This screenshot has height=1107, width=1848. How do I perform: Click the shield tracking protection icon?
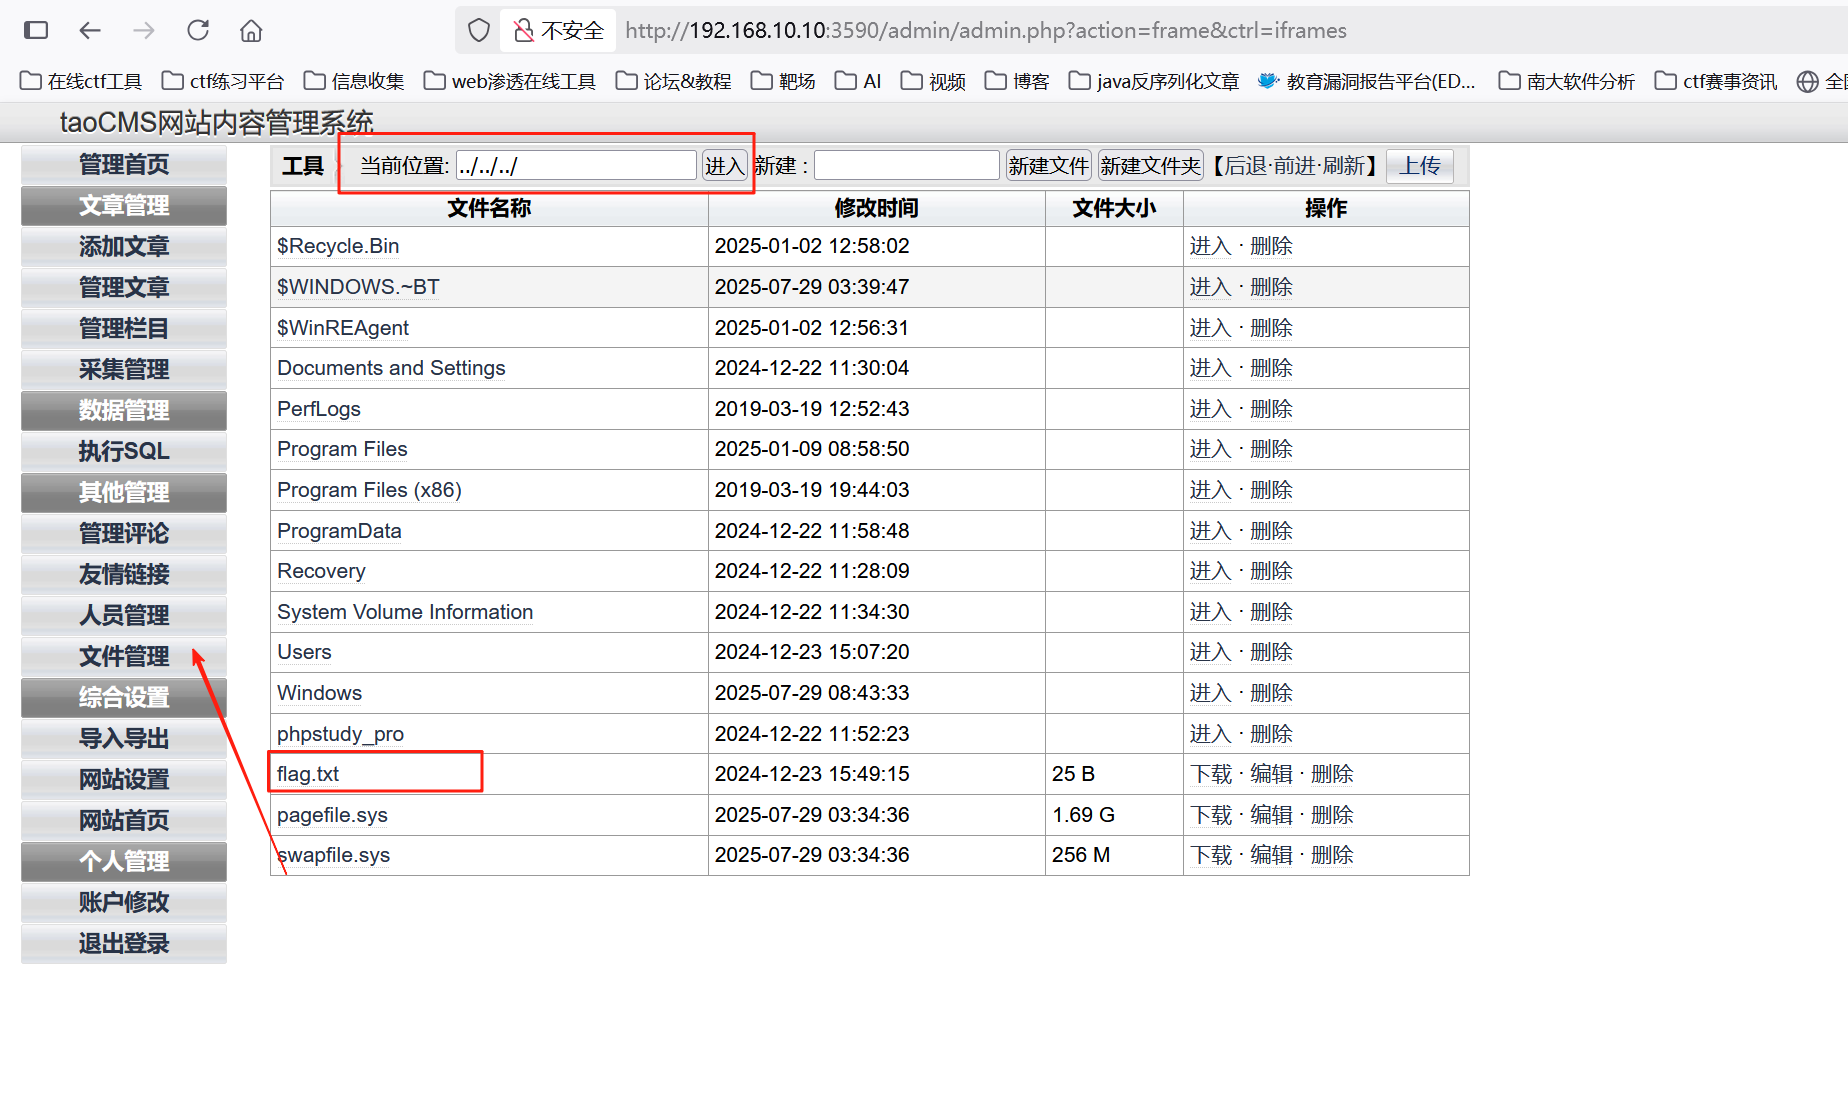click(479, 31)
